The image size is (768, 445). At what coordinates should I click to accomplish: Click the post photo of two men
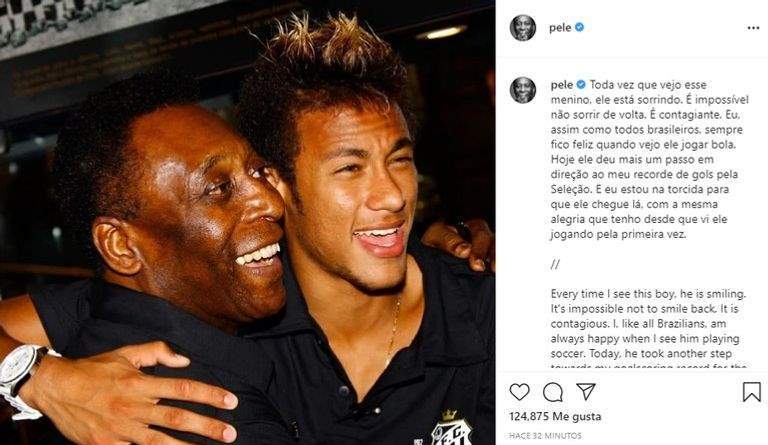247,222
